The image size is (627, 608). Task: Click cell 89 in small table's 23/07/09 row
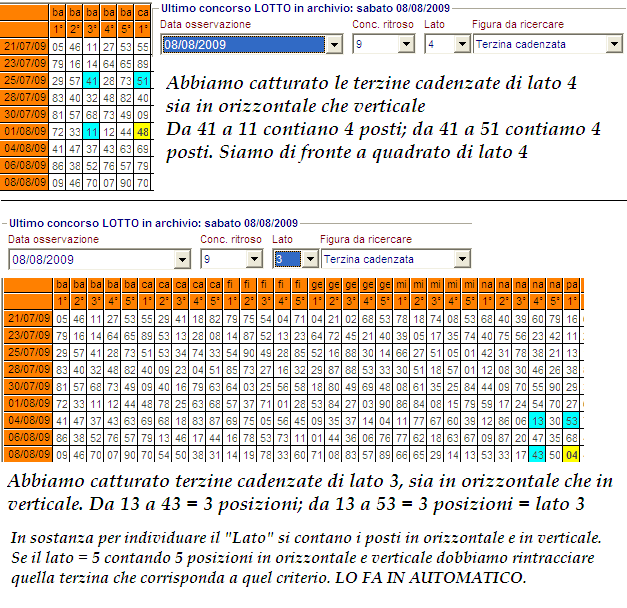(143, 64)
